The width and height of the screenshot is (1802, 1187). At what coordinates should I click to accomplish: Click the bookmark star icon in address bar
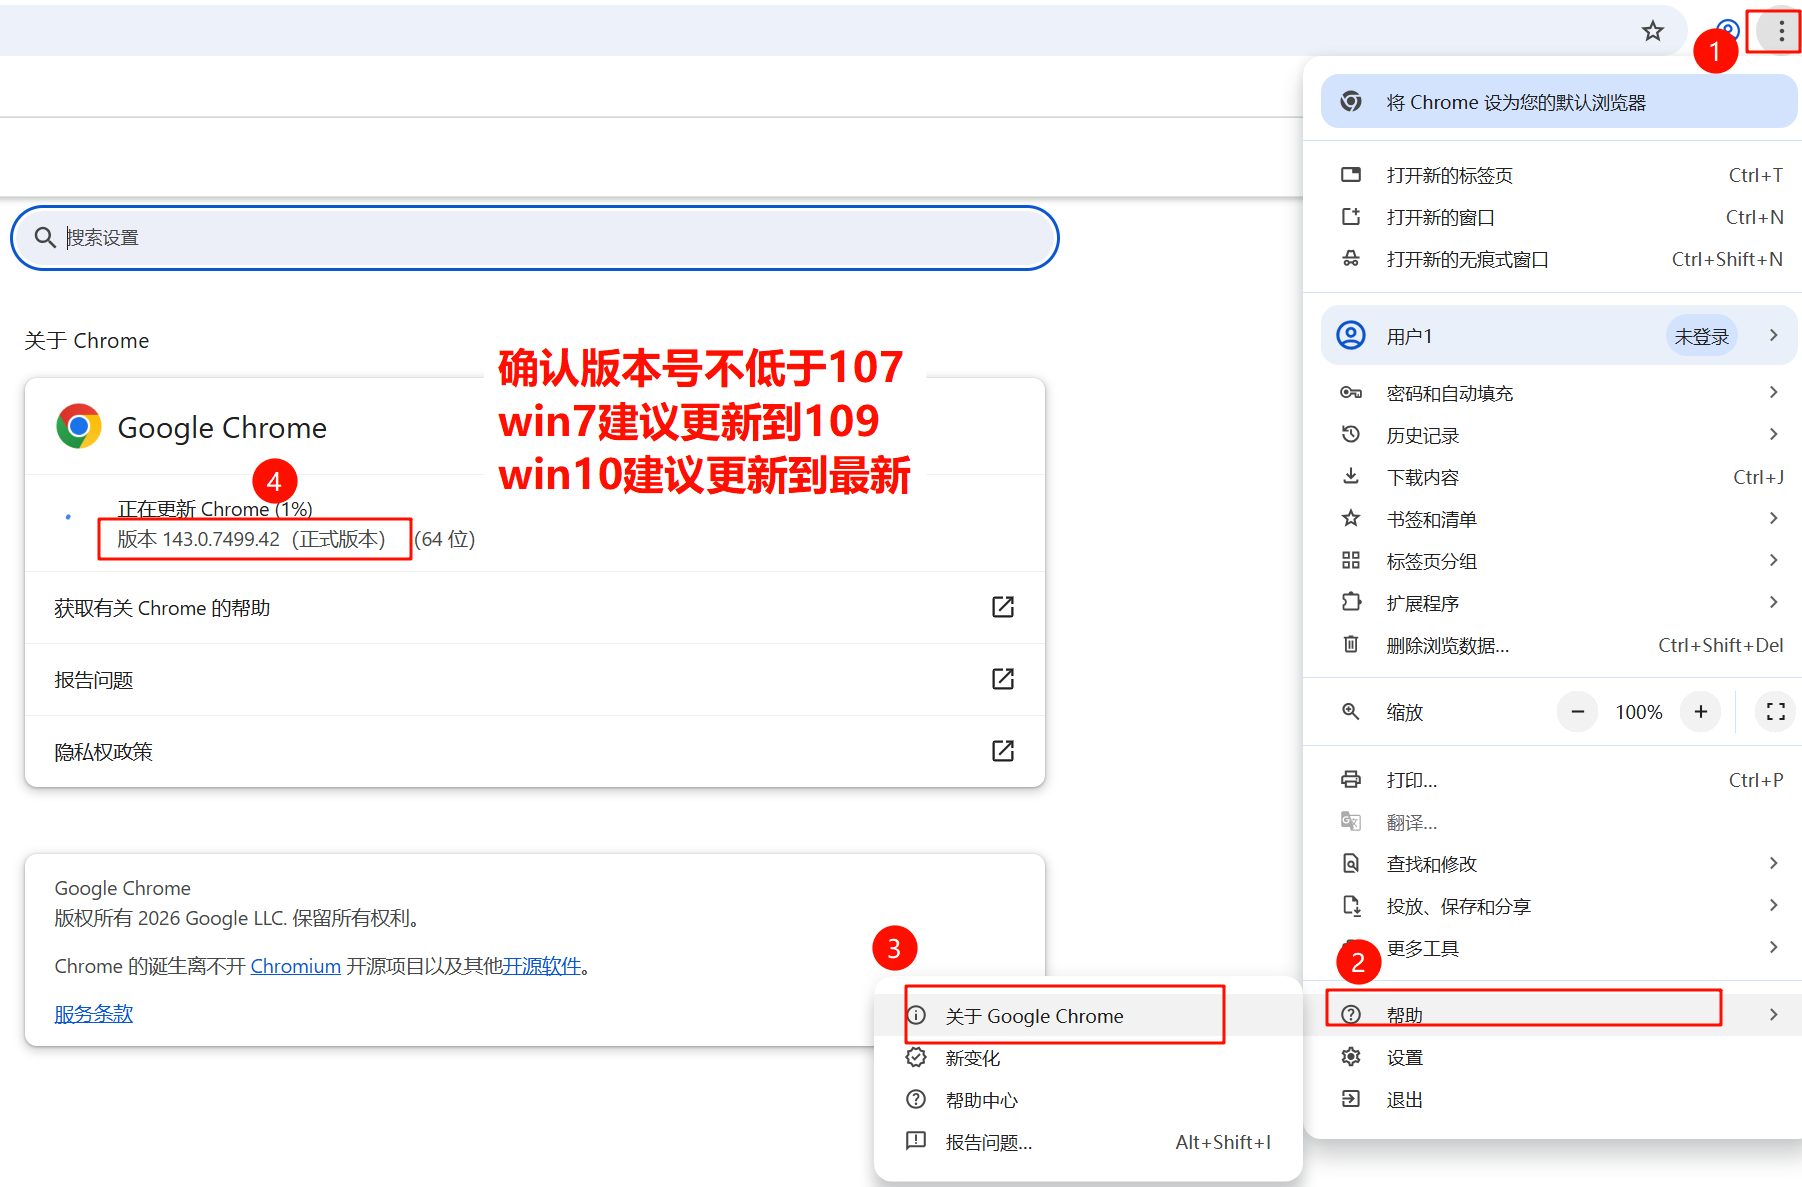click(1652, 31)
